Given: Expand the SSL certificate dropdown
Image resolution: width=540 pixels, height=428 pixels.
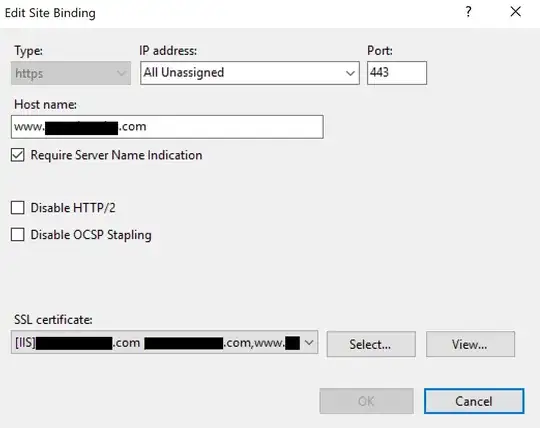Looking at the screenshot, I should 309,343.
